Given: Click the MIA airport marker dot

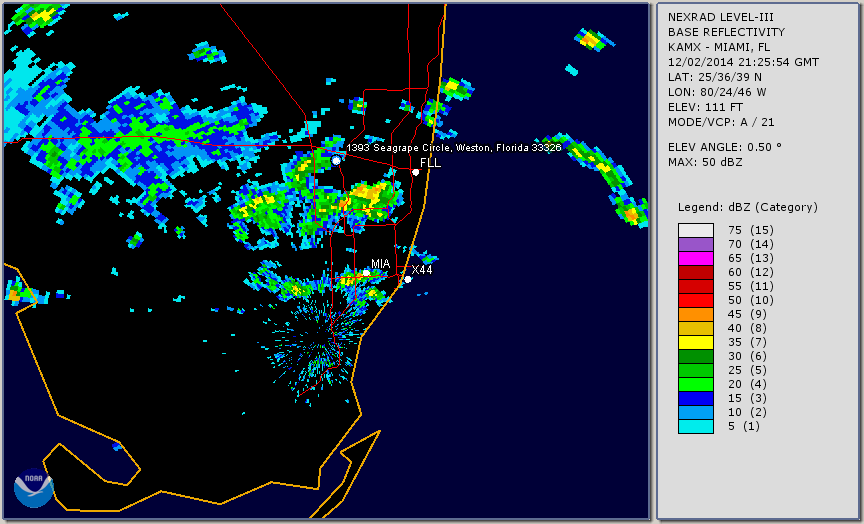Looking at the screenshot, I should click(366, 273).
